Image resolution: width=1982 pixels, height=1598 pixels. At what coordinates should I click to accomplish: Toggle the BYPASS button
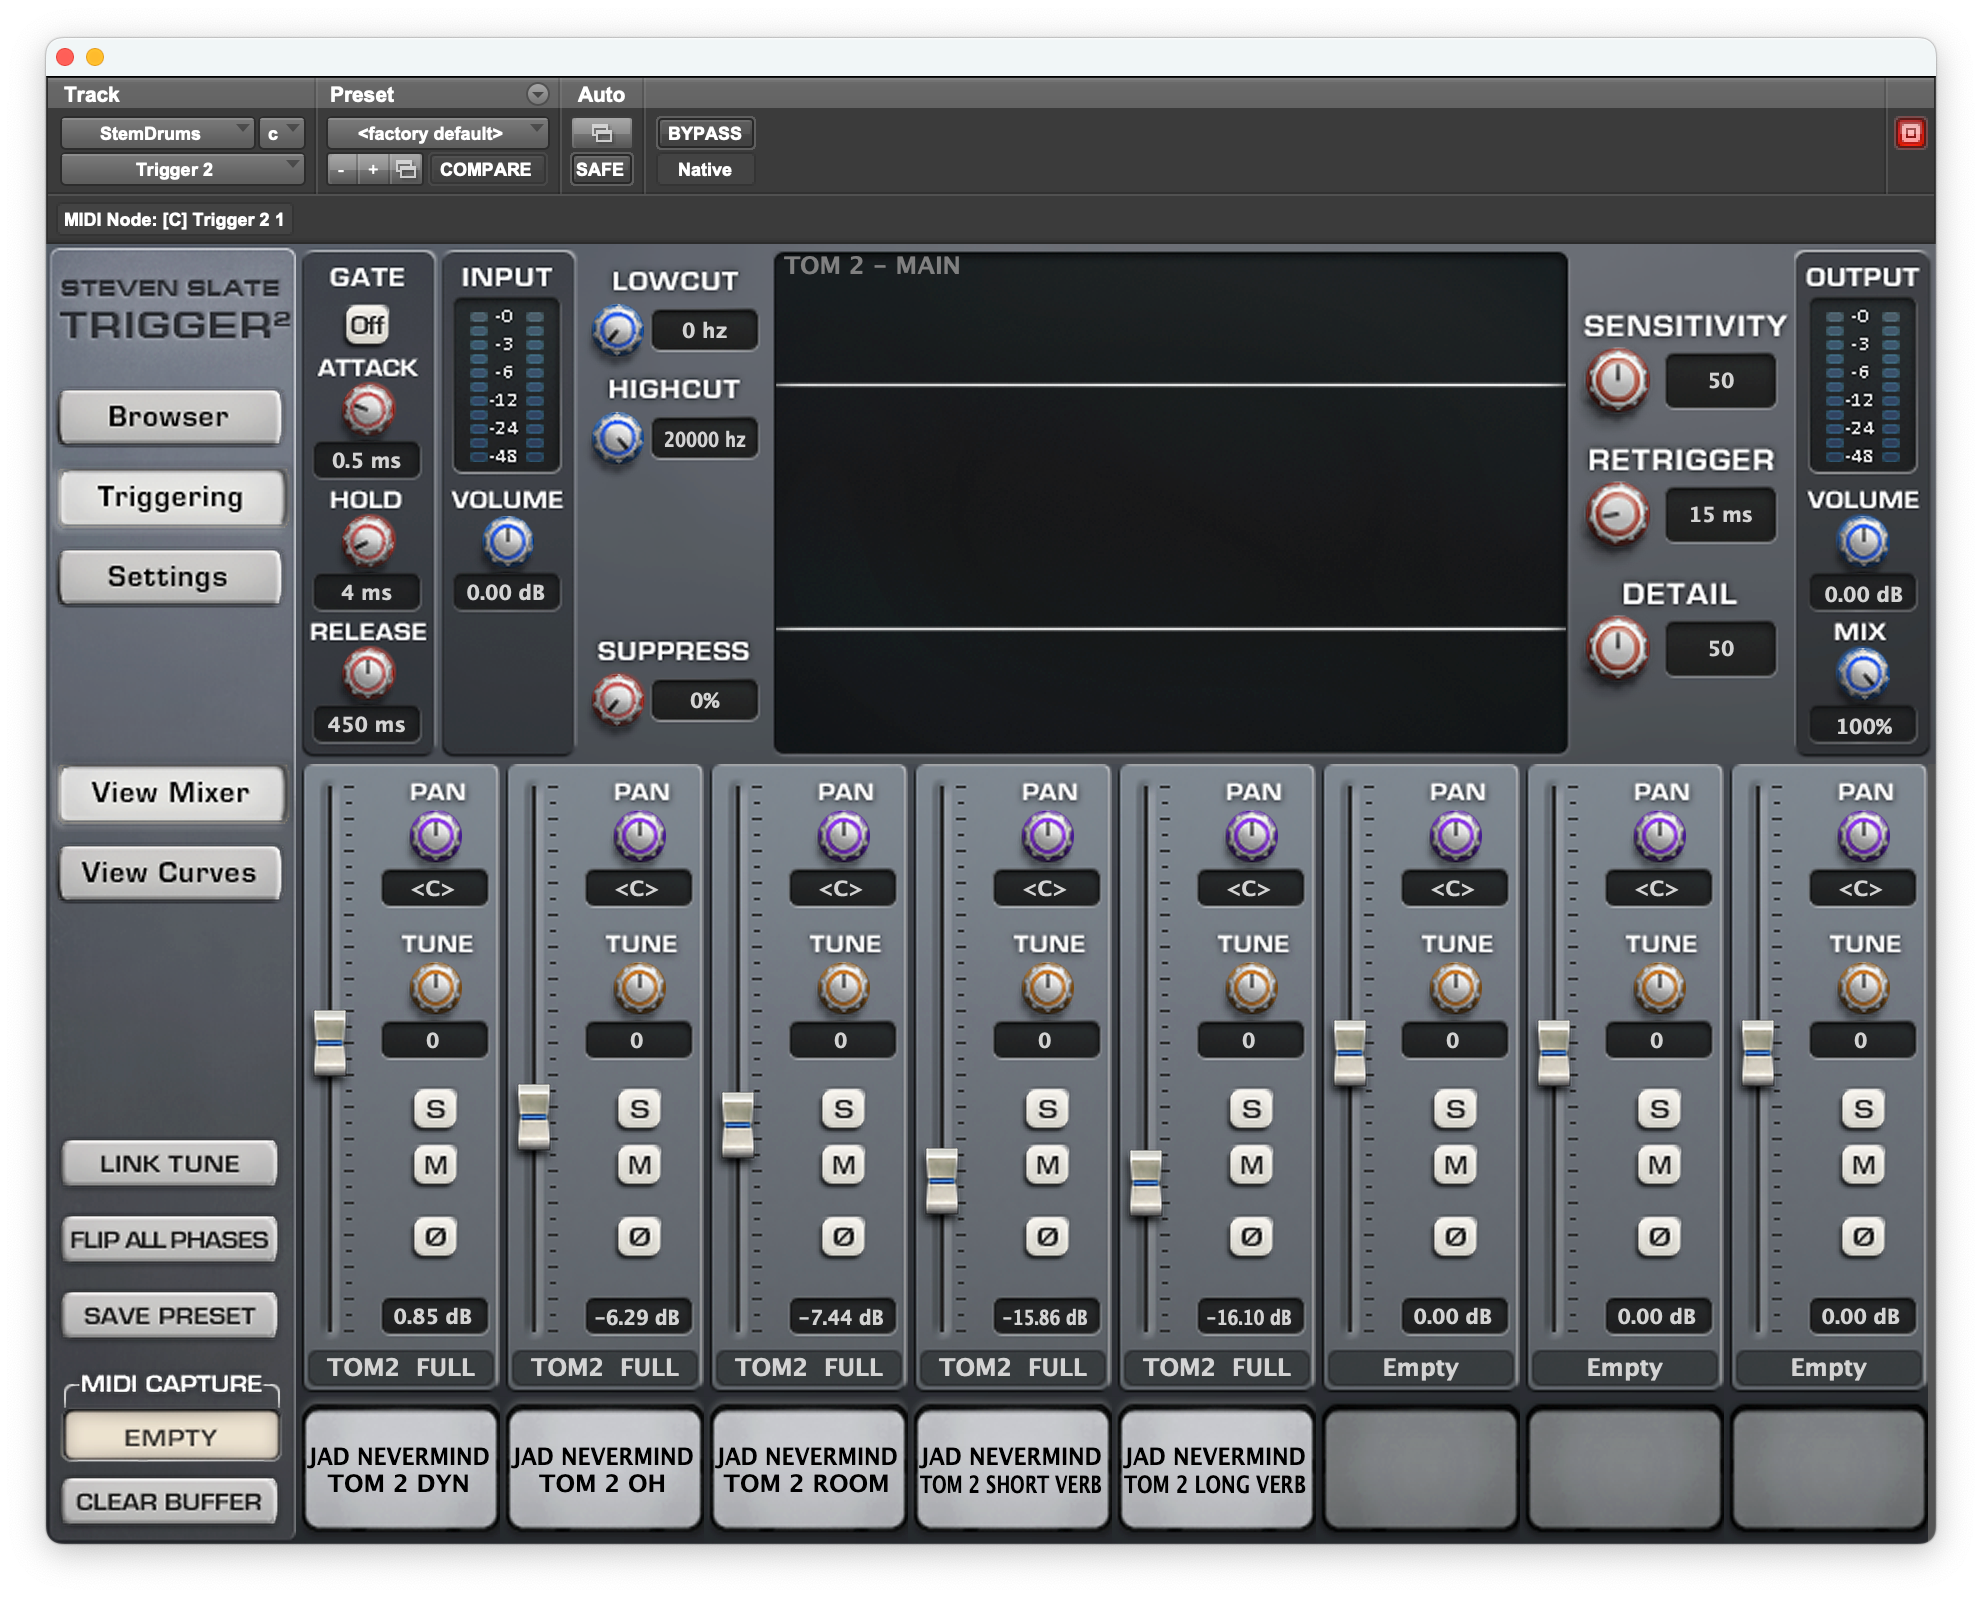pos(704,133)
